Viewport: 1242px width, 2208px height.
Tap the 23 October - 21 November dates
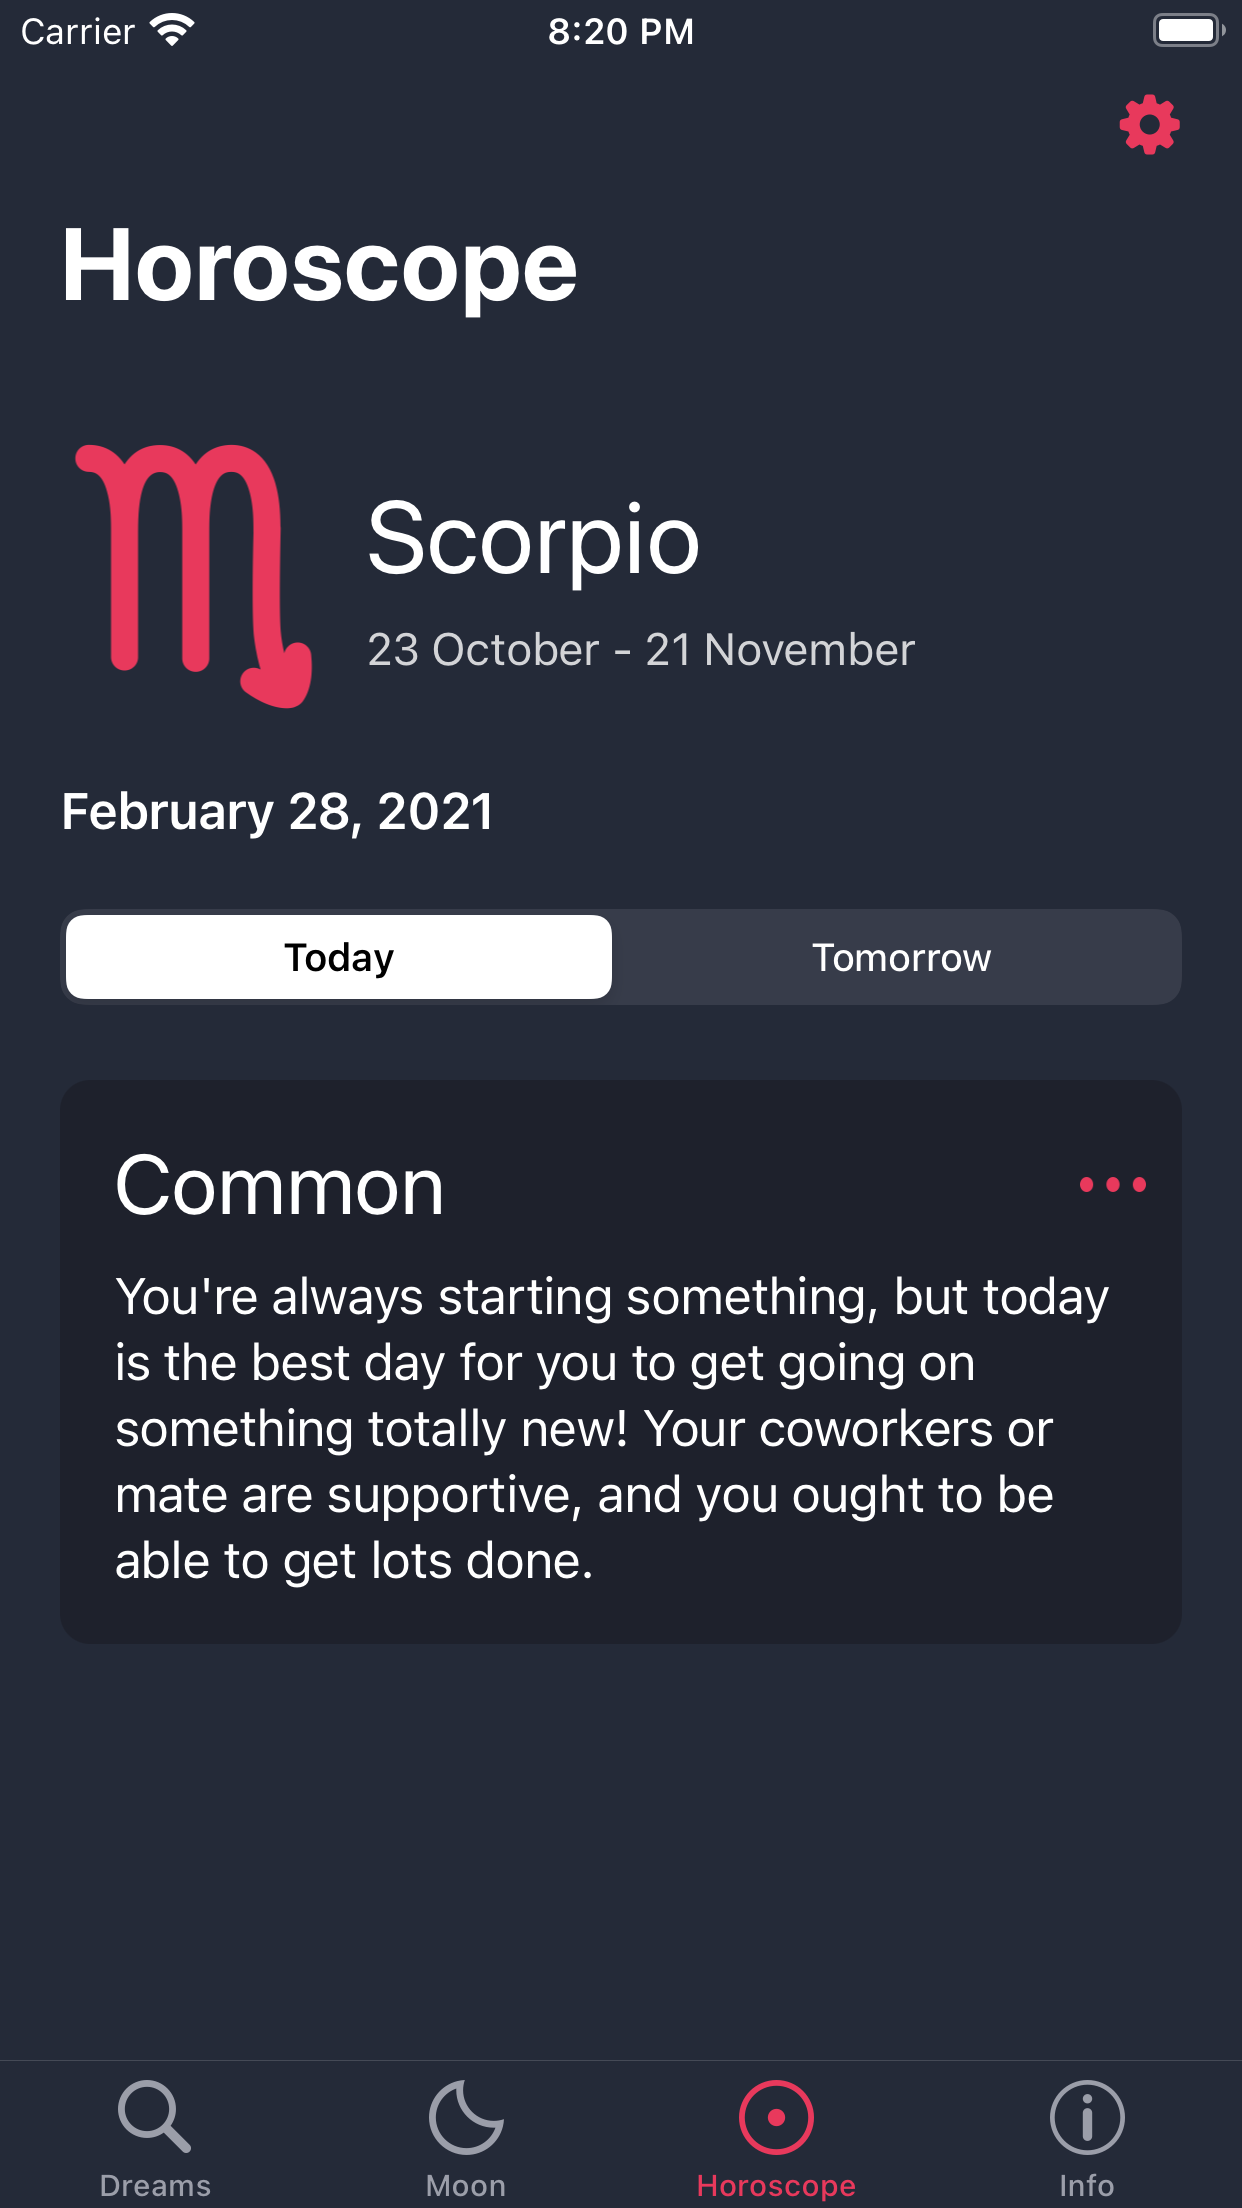[x=641, y=650]
